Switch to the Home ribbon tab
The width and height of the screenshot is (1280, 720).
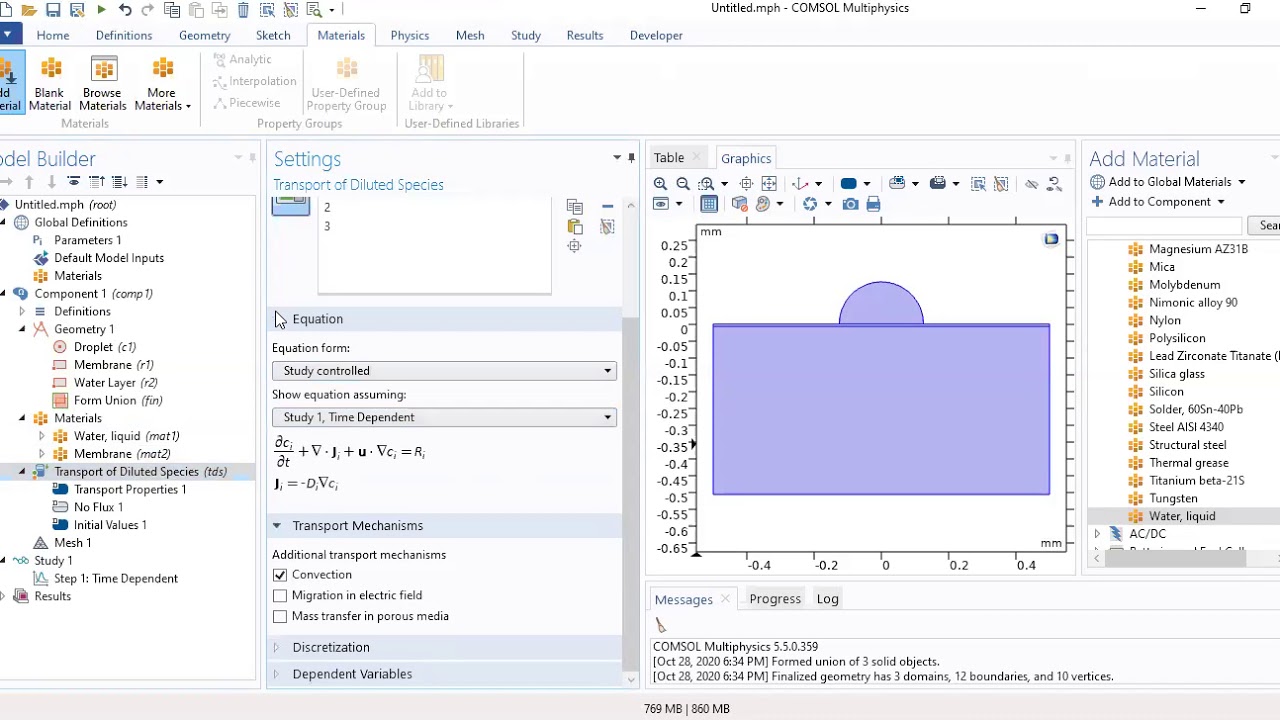coord(53,35)
